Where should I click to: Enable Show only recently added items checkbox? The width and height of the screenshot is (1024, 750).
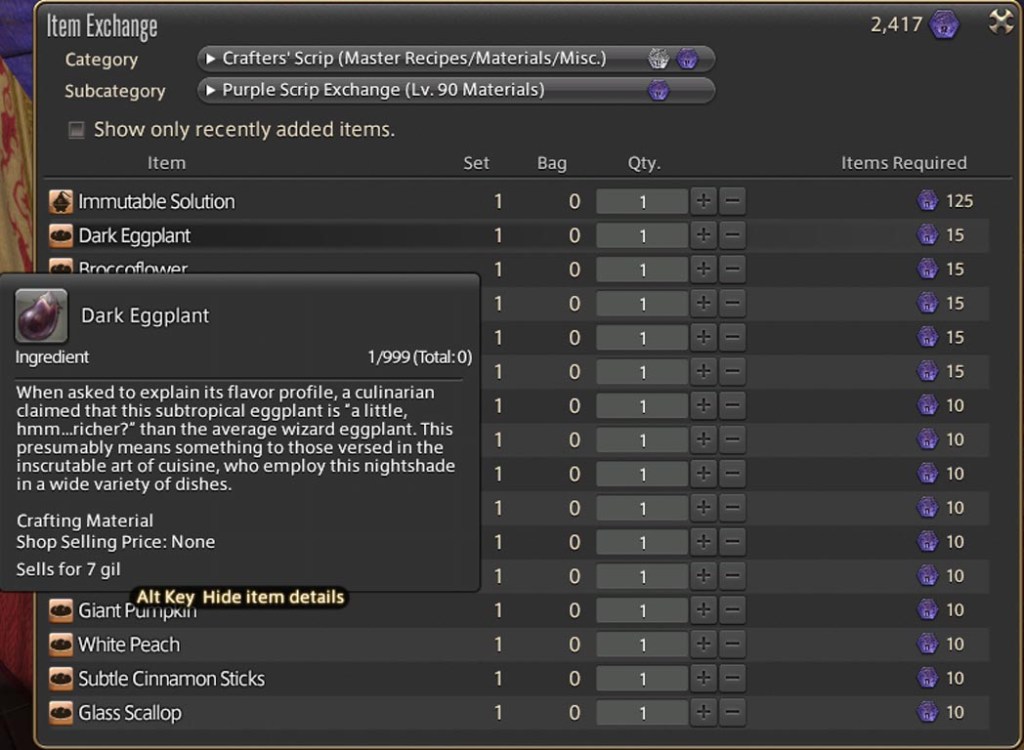pos(76,130)
